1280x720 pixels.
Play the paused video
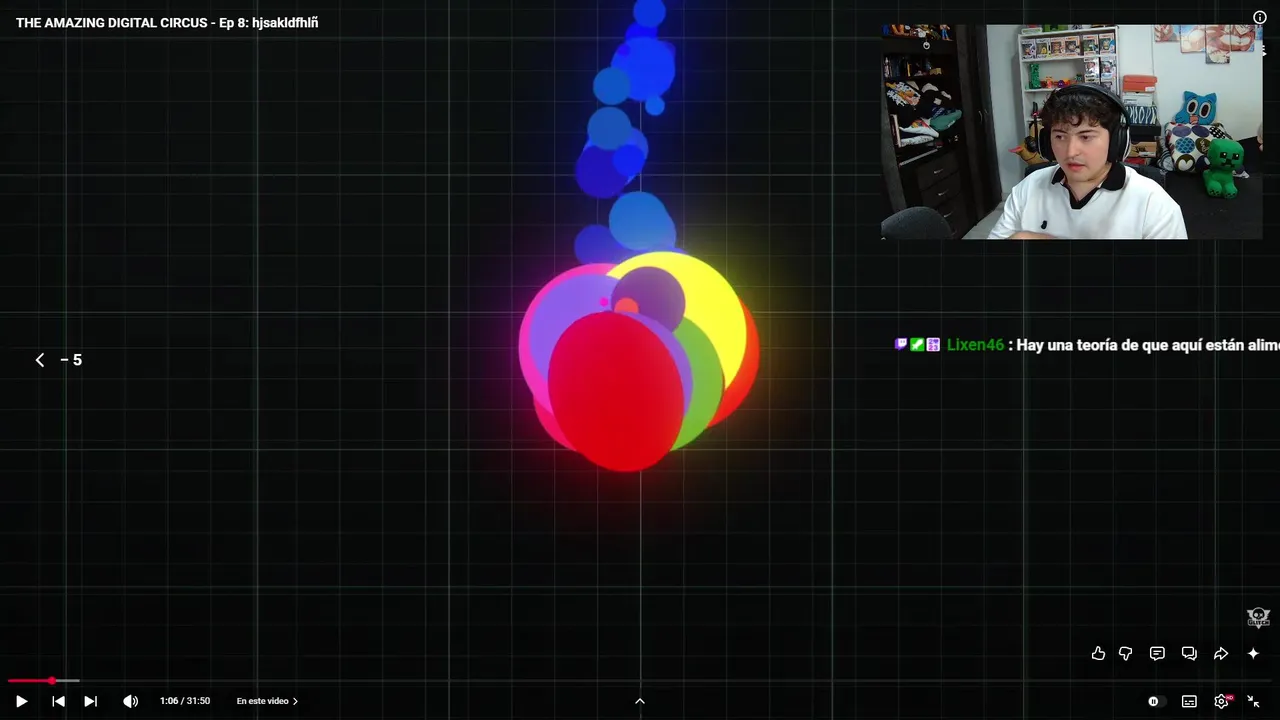(x=21, y=701)
